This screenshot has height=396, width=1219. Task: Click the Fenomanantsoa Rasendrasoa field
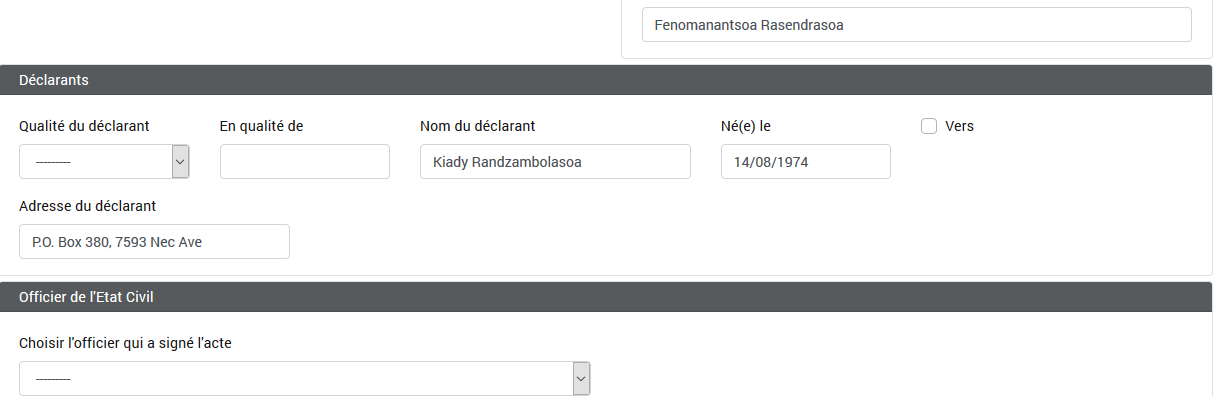(x=917, y=25)
